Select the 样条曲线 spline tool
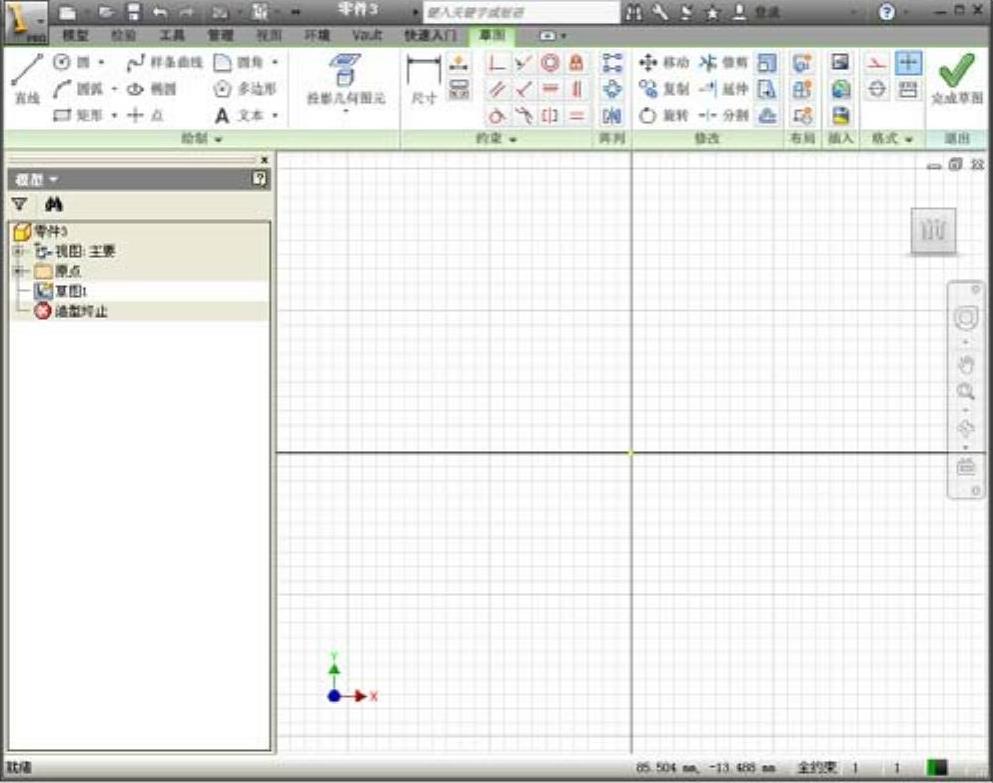993x783 pixels. click(x=165, y=62)
